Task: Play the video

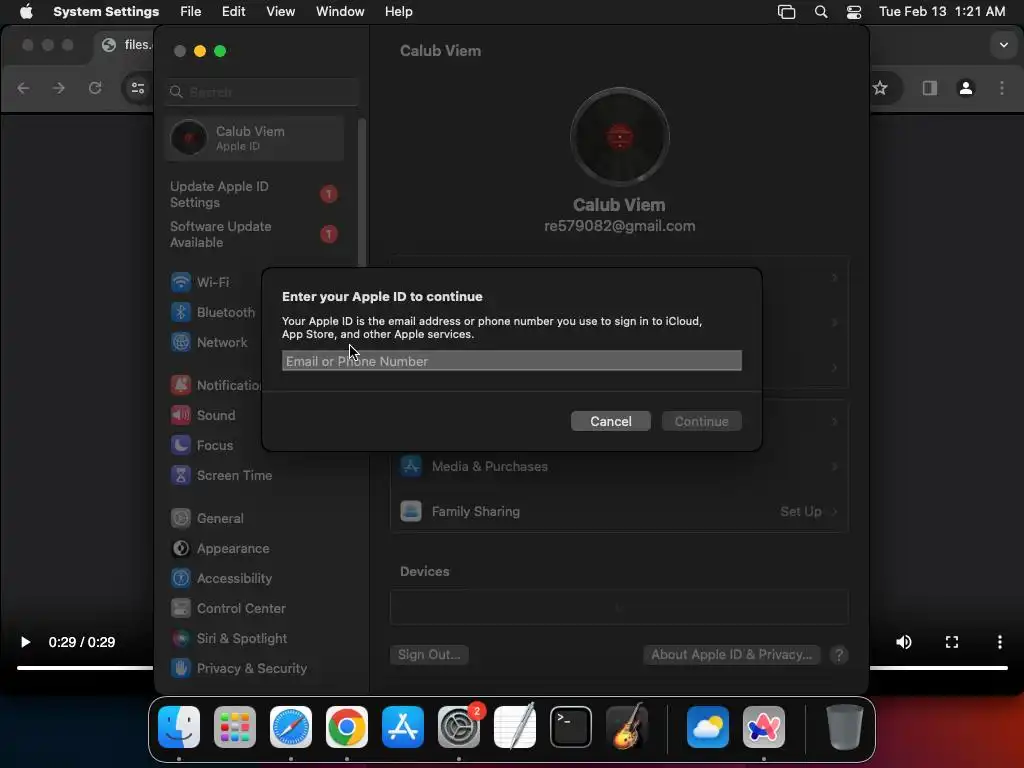Action: tap(25, 642)
